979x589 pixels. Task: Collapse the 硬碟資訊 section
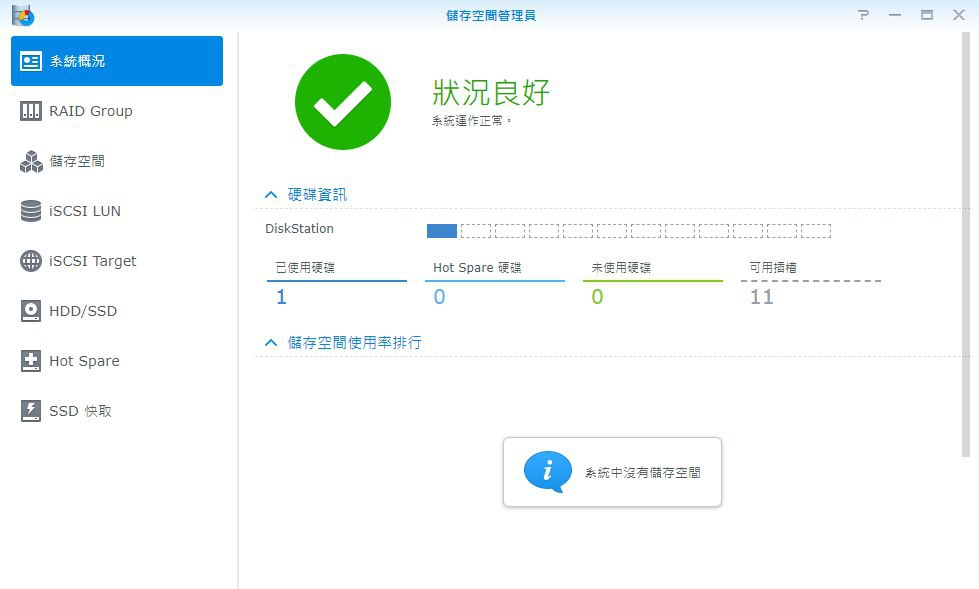click(270, 195)
